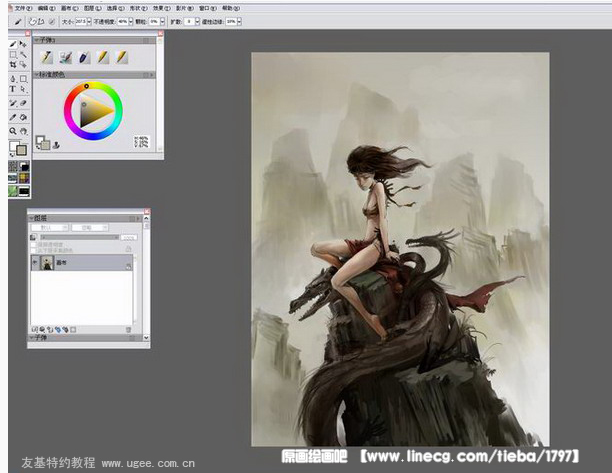Image resolution: width=612 pixels, height=473 pixels.
Task: Open composite method dropdown in layers panel
Action: (50, 228)
